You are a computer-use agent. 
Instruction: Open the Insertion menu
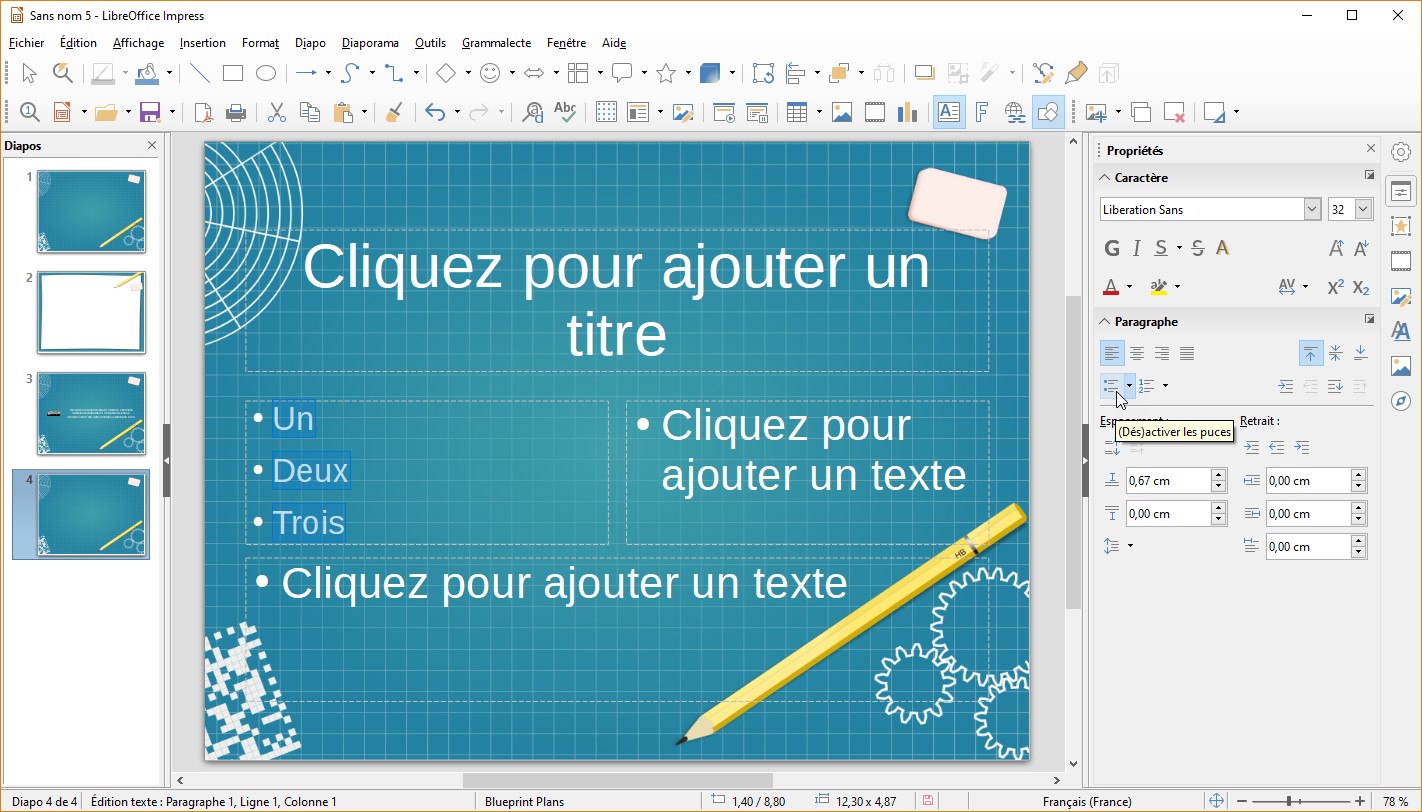point(203,43)
